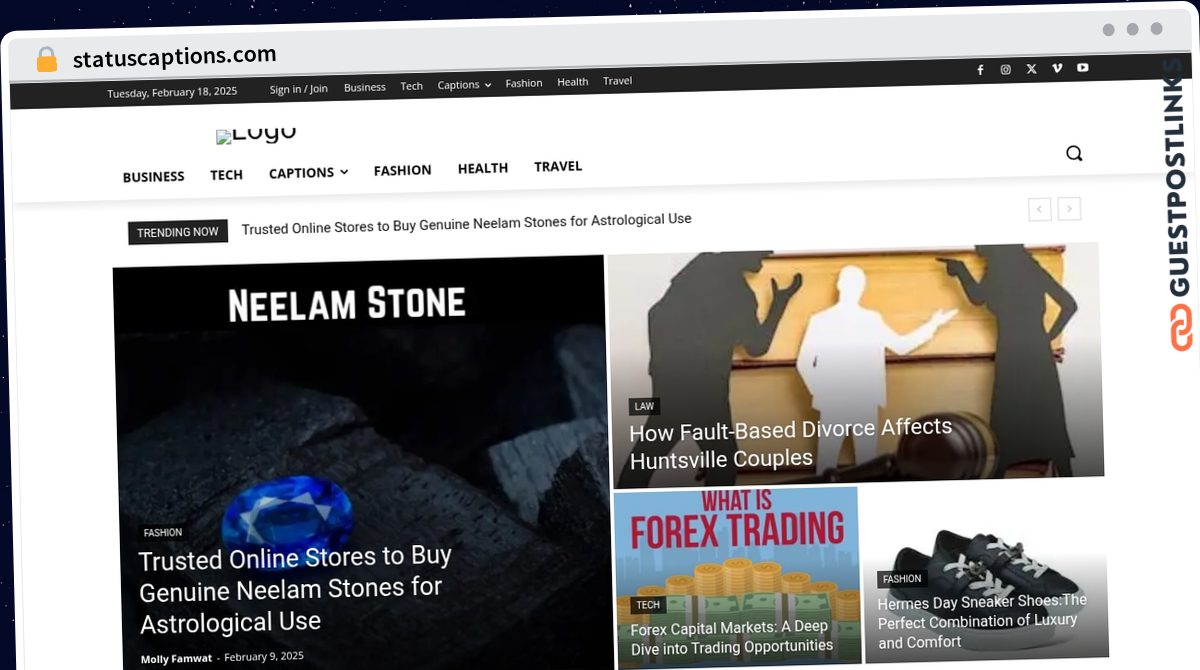Click the statuscaptions.com address text
1200x670 pixels.
pyautogui.click(x=174, y=57)
